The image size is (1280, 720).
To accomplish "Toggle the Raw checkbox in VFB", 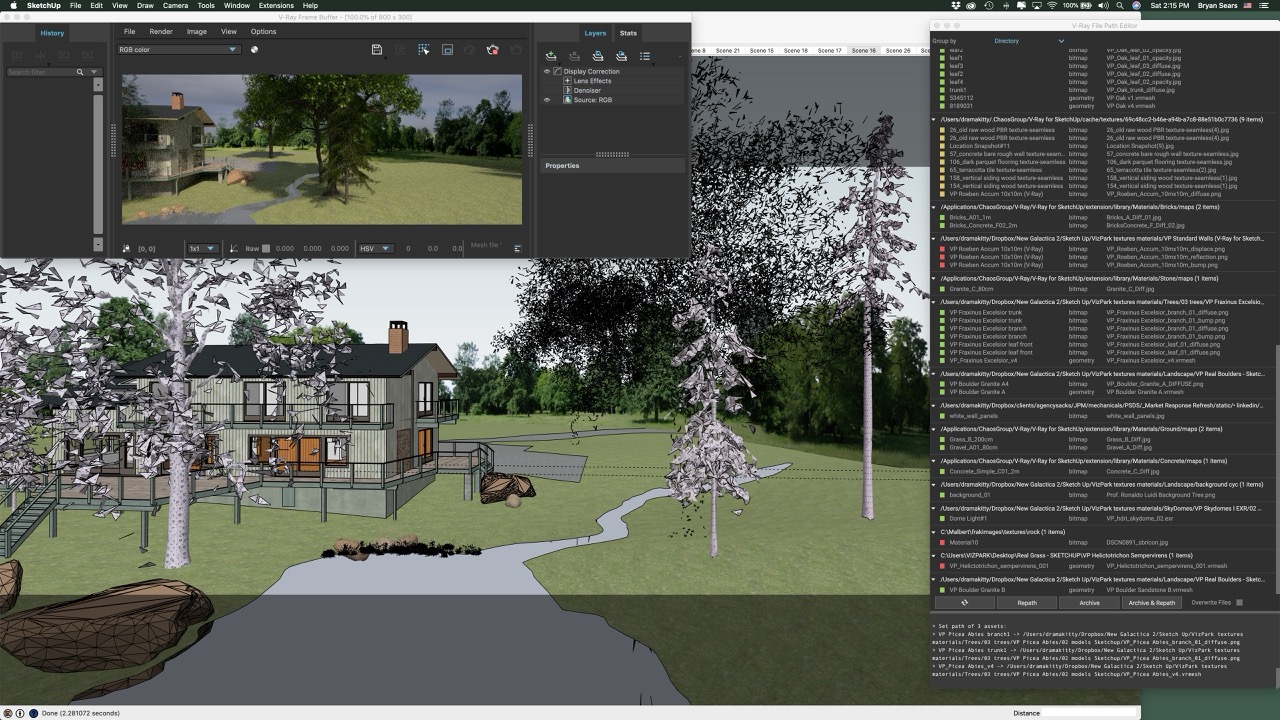I will (x=265, y=248).
